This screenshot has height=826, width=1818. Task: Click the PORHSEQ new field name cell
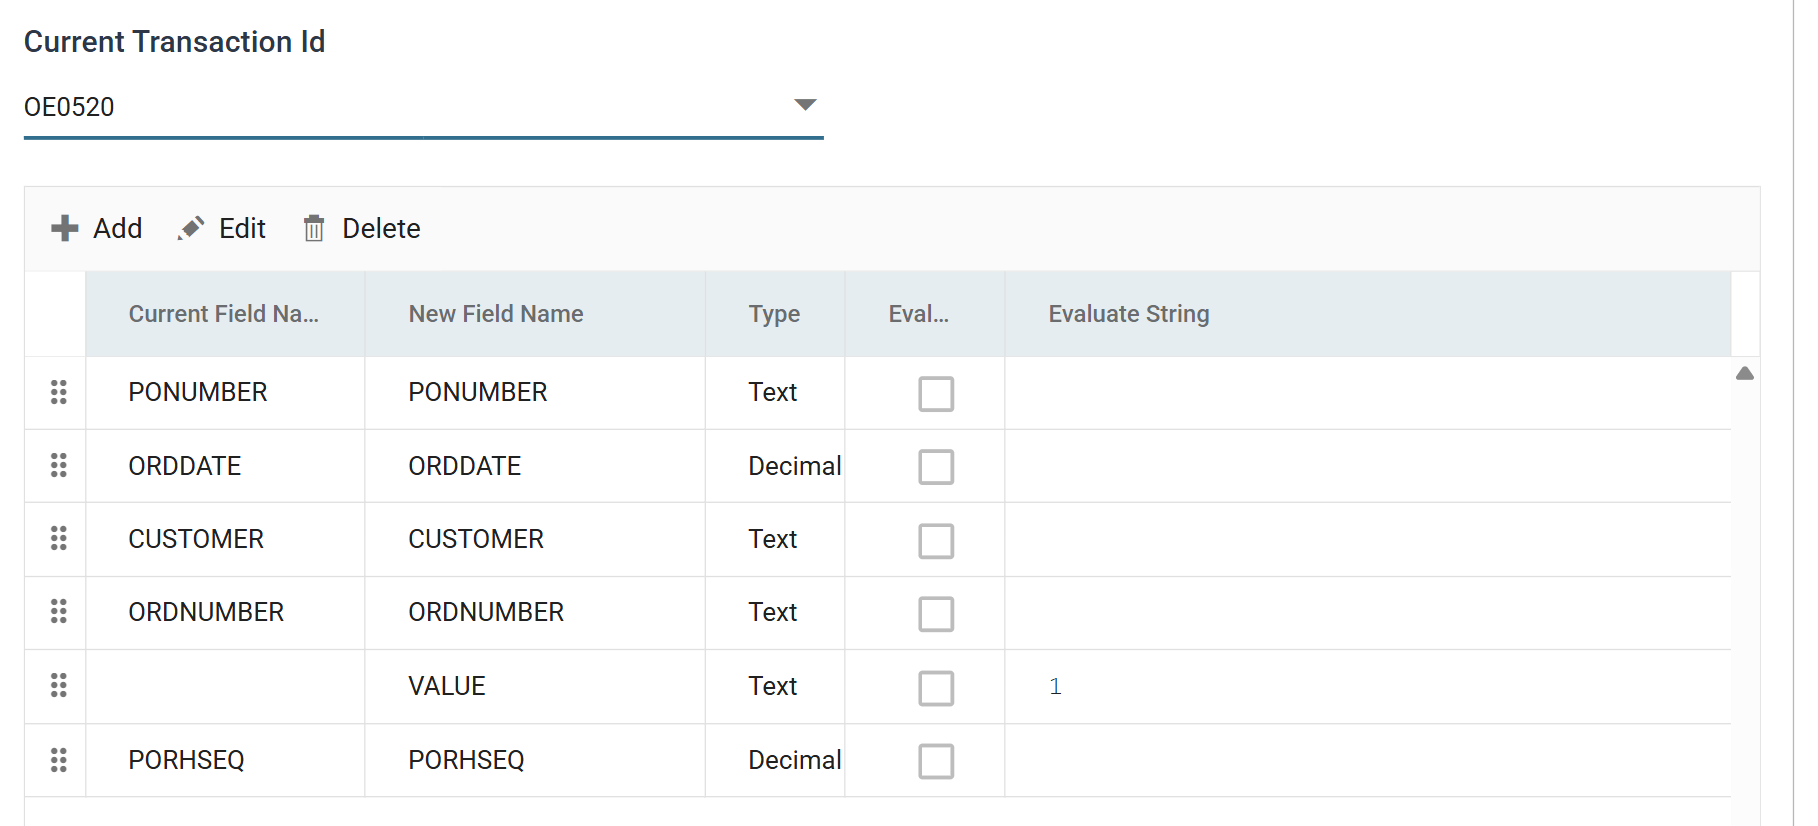[535, 760]
